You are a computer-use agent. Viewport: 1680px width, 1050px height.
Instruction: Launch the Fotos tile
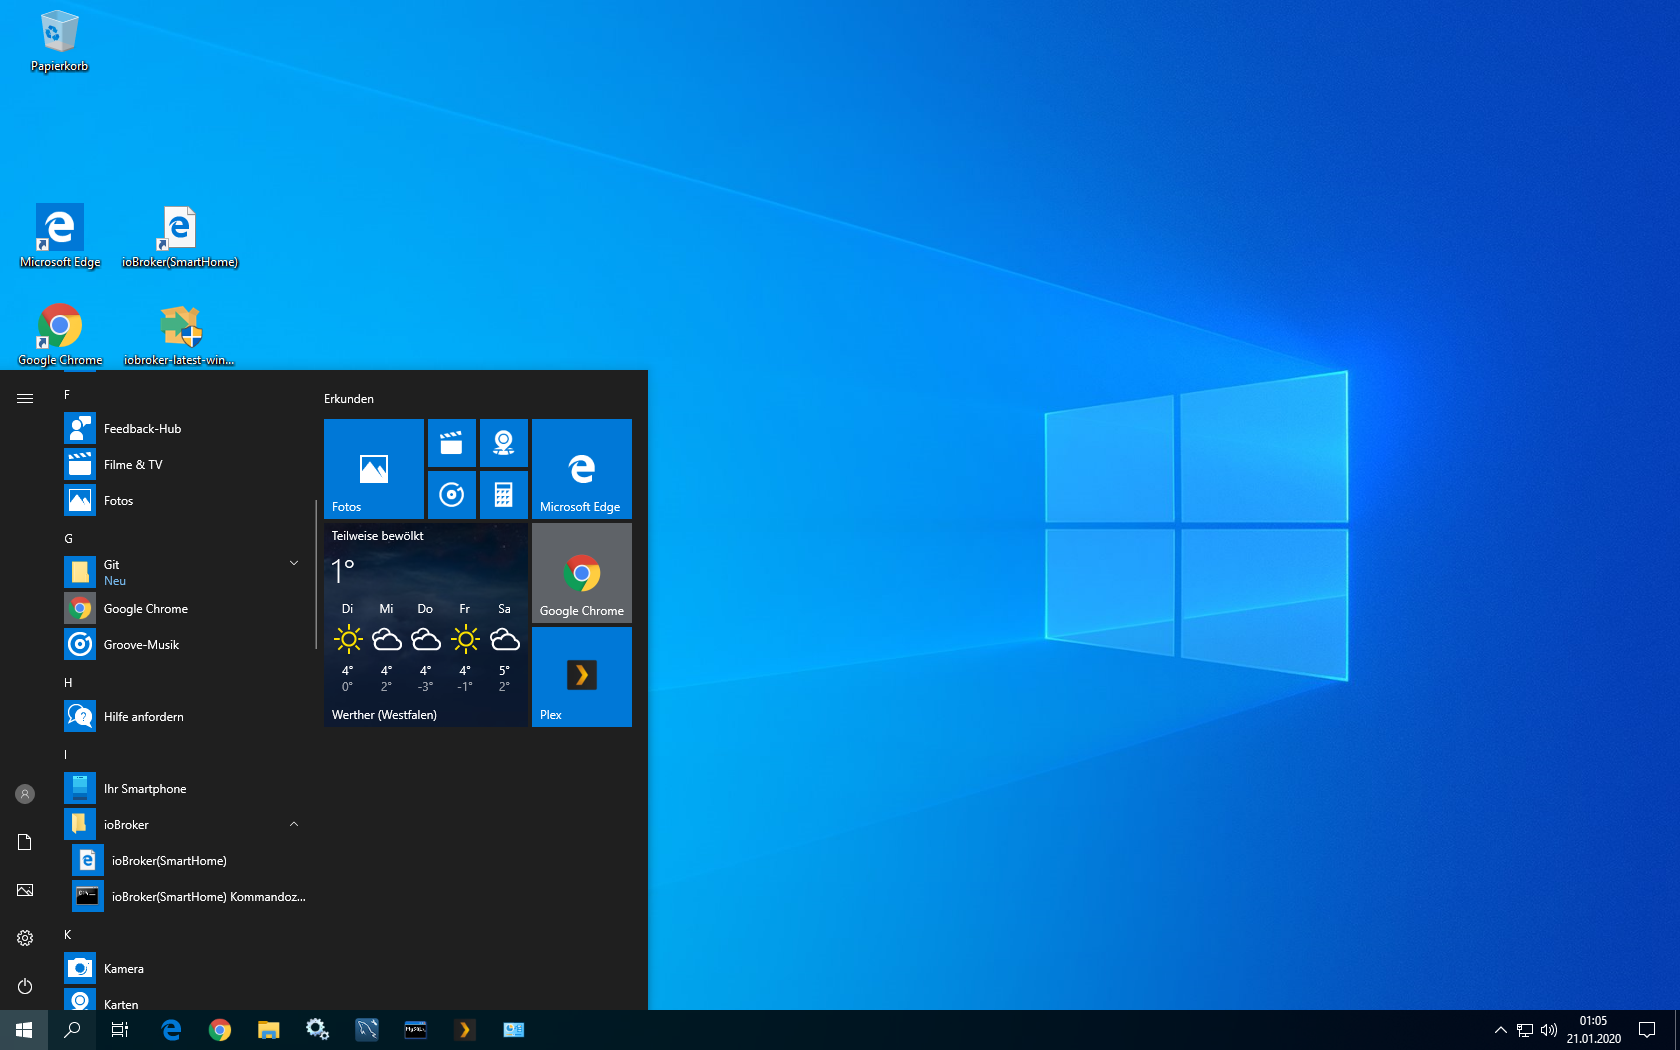tap(373, 468)
